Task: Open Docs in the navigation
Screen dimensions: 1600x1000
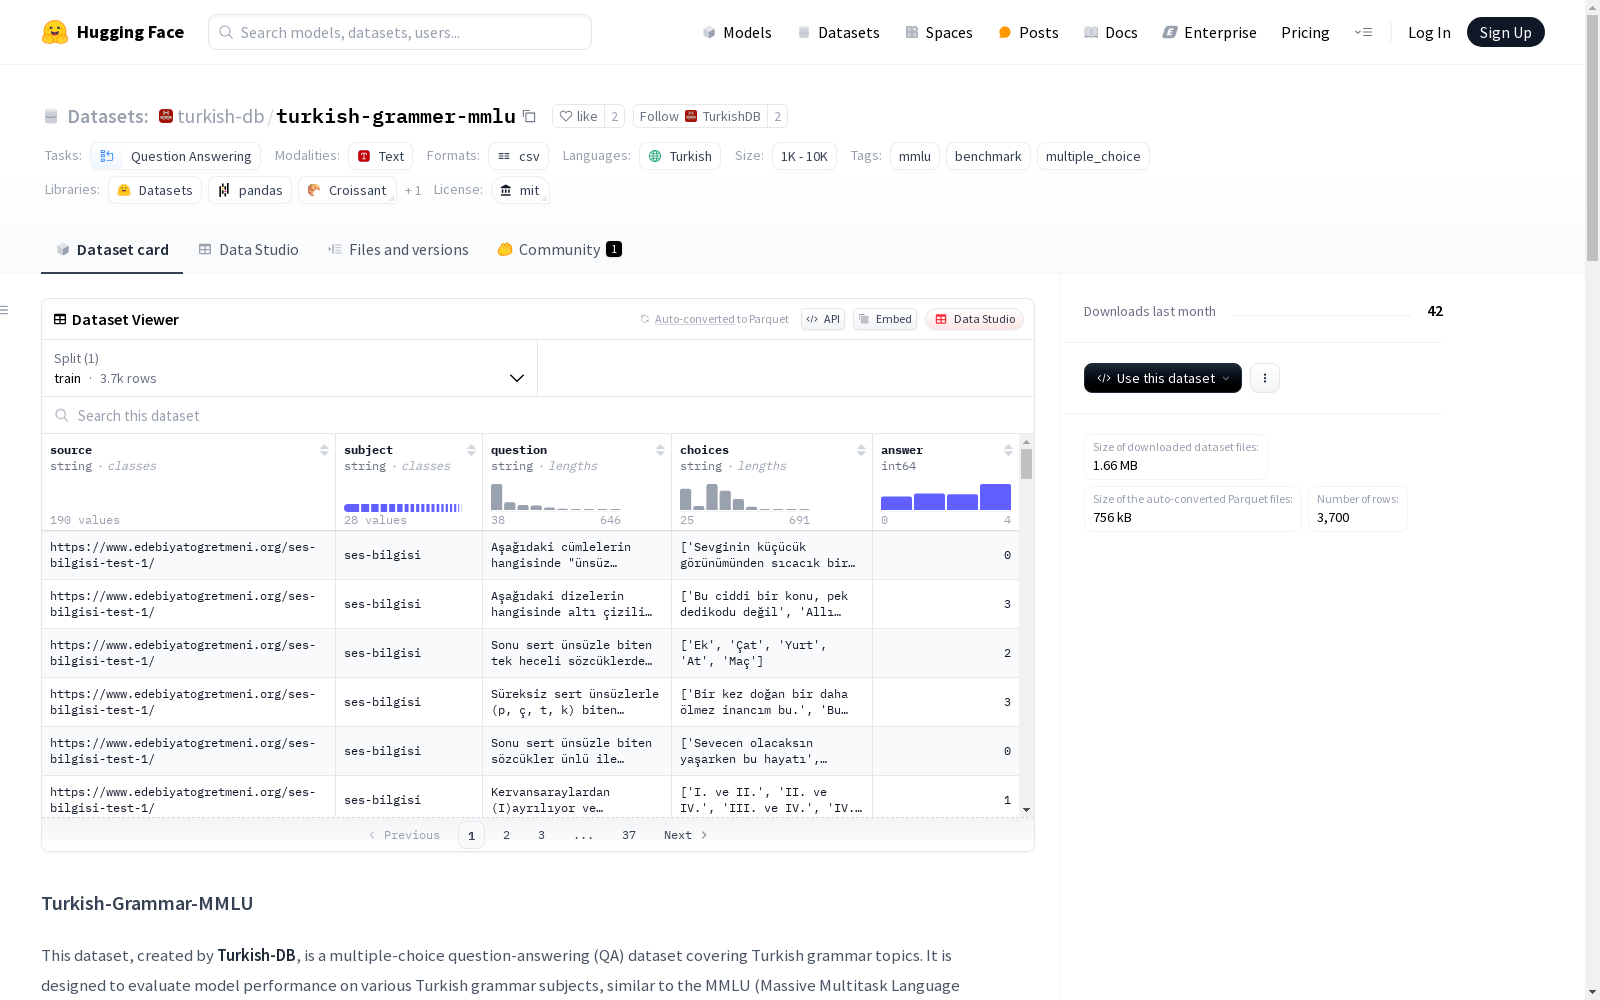Action: tap(1111, 32)
